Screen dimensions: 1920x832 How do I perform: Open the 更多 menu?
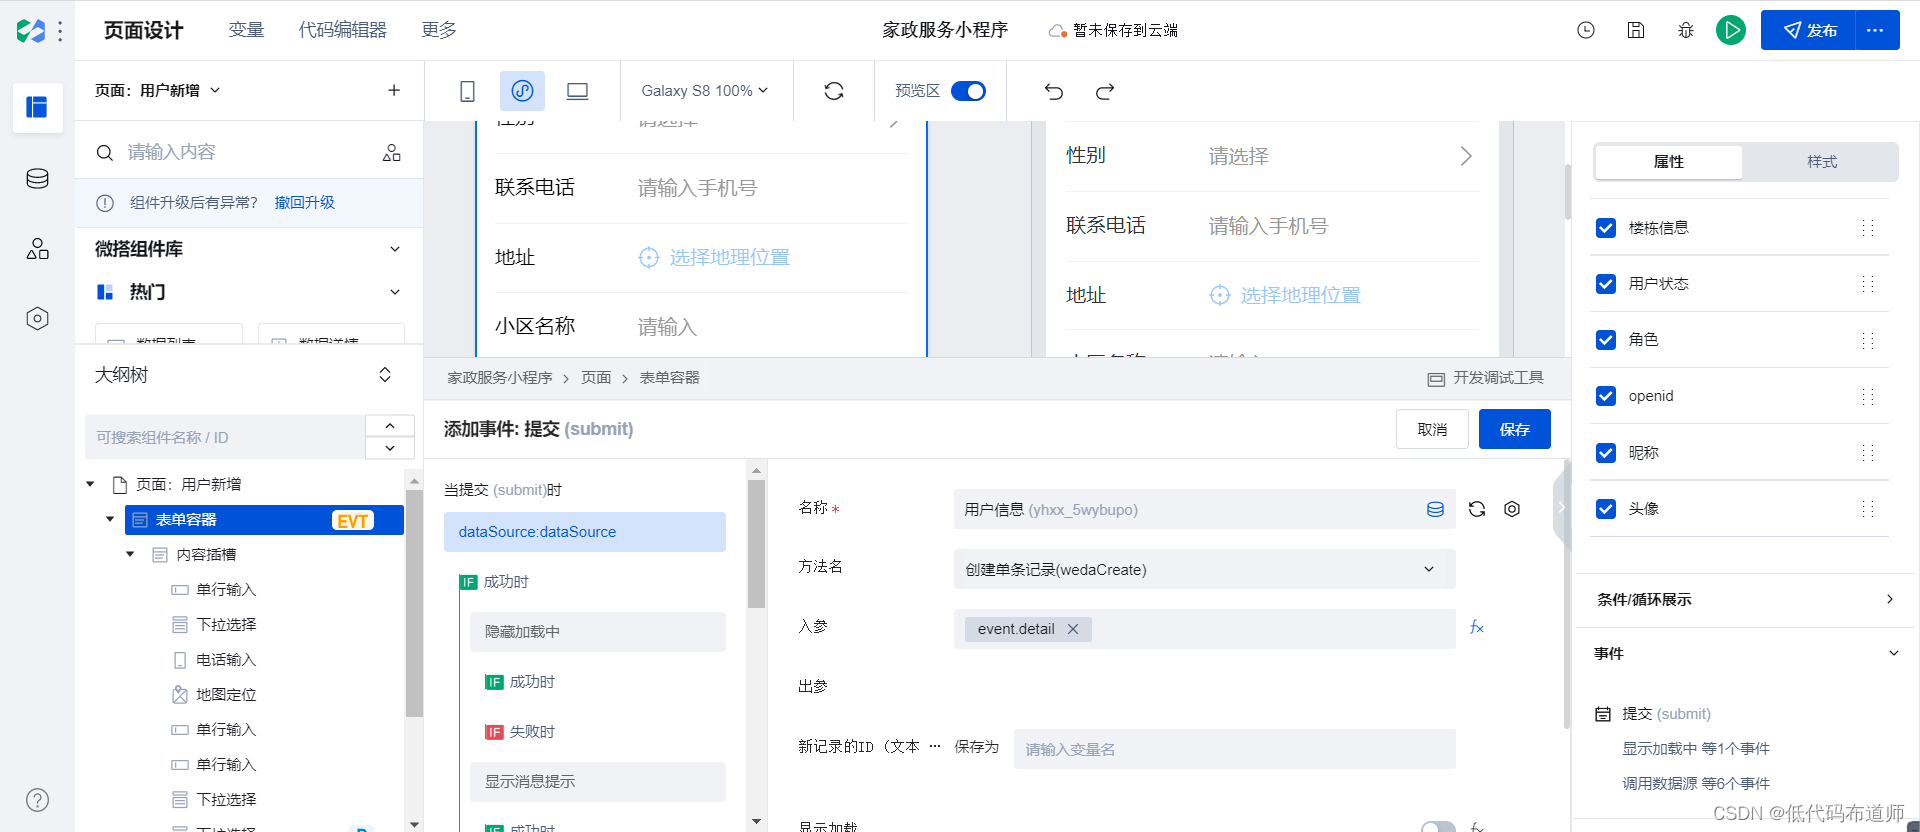[x=439, y=30]
